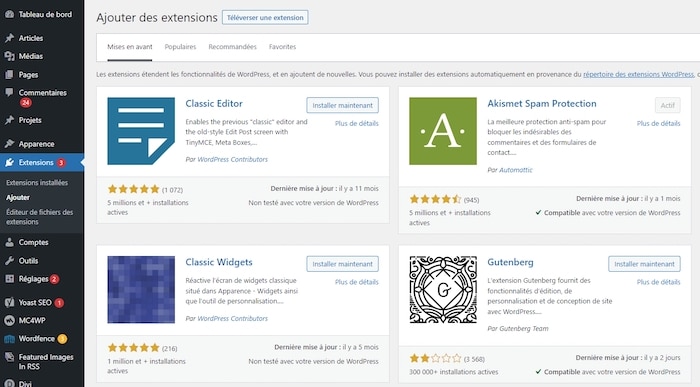Image resolution: width=700 pixels, height=387 pixels.
Task: Click the Comptes user icon
Action: (x=9, y=242)
